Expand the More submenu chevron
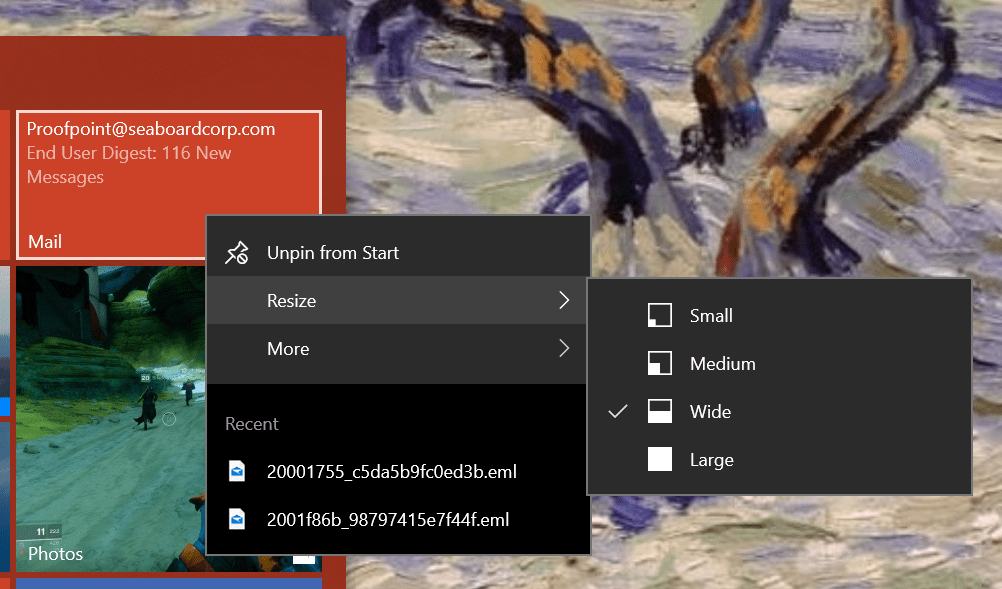Image resolution: width=1002 pixels, height=589 pixels. tap(563, 348)
